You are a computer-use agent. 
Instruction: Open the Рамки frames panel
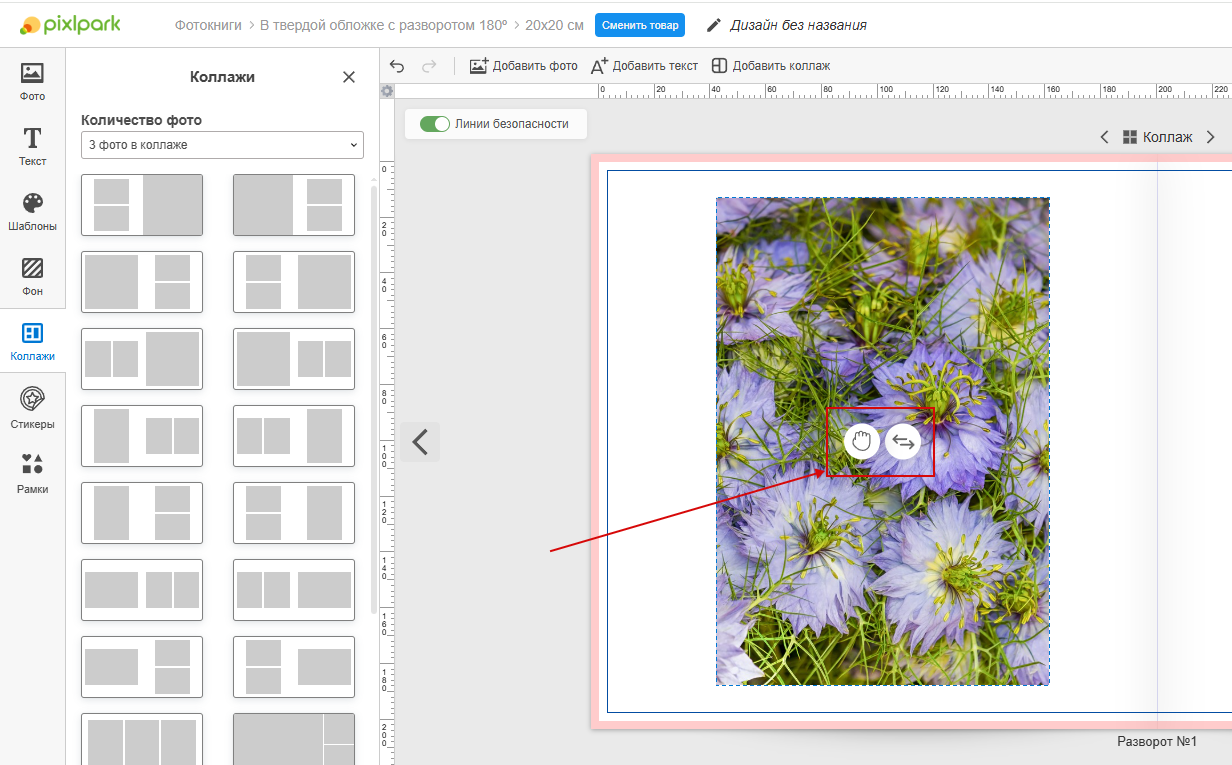click(x=32, y=474)
